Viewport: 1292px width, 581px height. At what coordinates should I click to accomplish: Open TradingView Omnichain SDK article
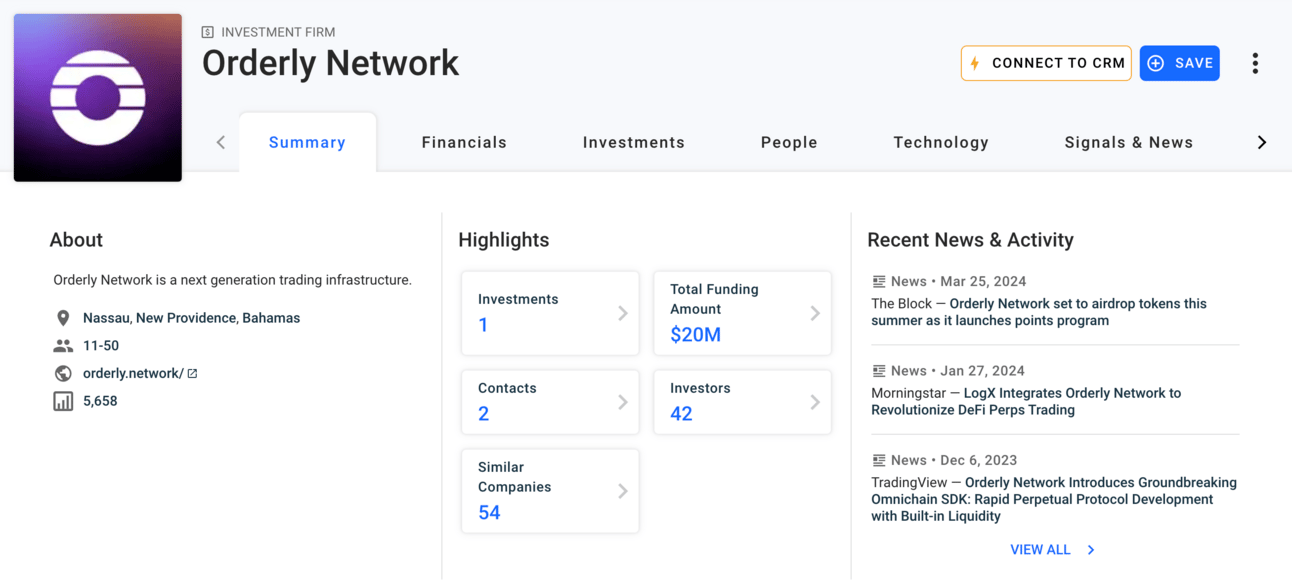(x=1054, y=499)
